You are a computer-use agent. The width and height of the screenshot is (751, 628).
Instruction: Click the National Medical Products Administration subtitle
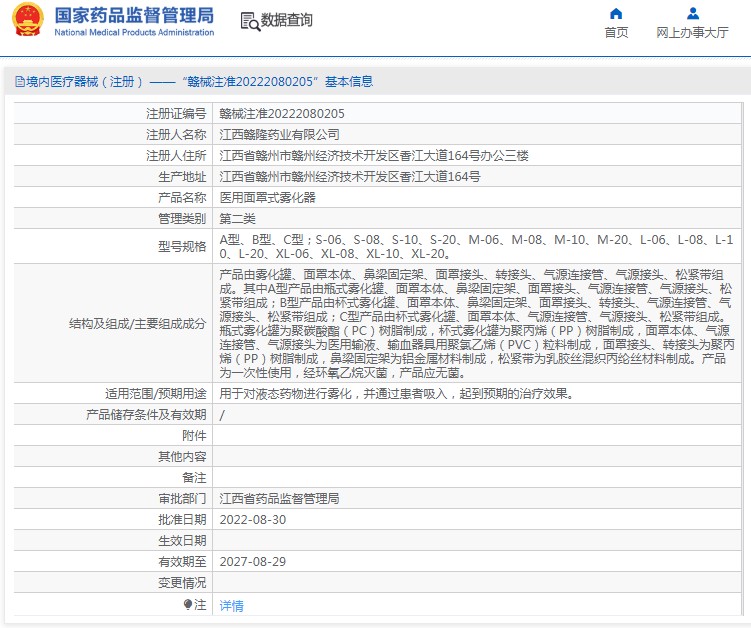coord(134,33)
